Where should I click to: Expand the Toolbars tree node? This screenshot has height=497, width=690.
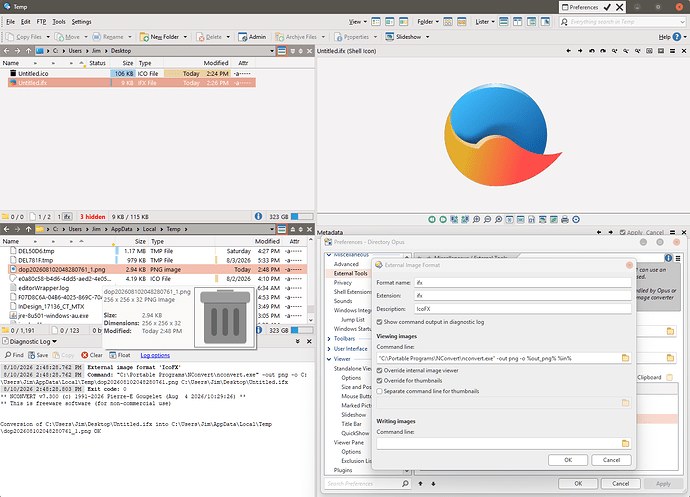click(329, 339)
